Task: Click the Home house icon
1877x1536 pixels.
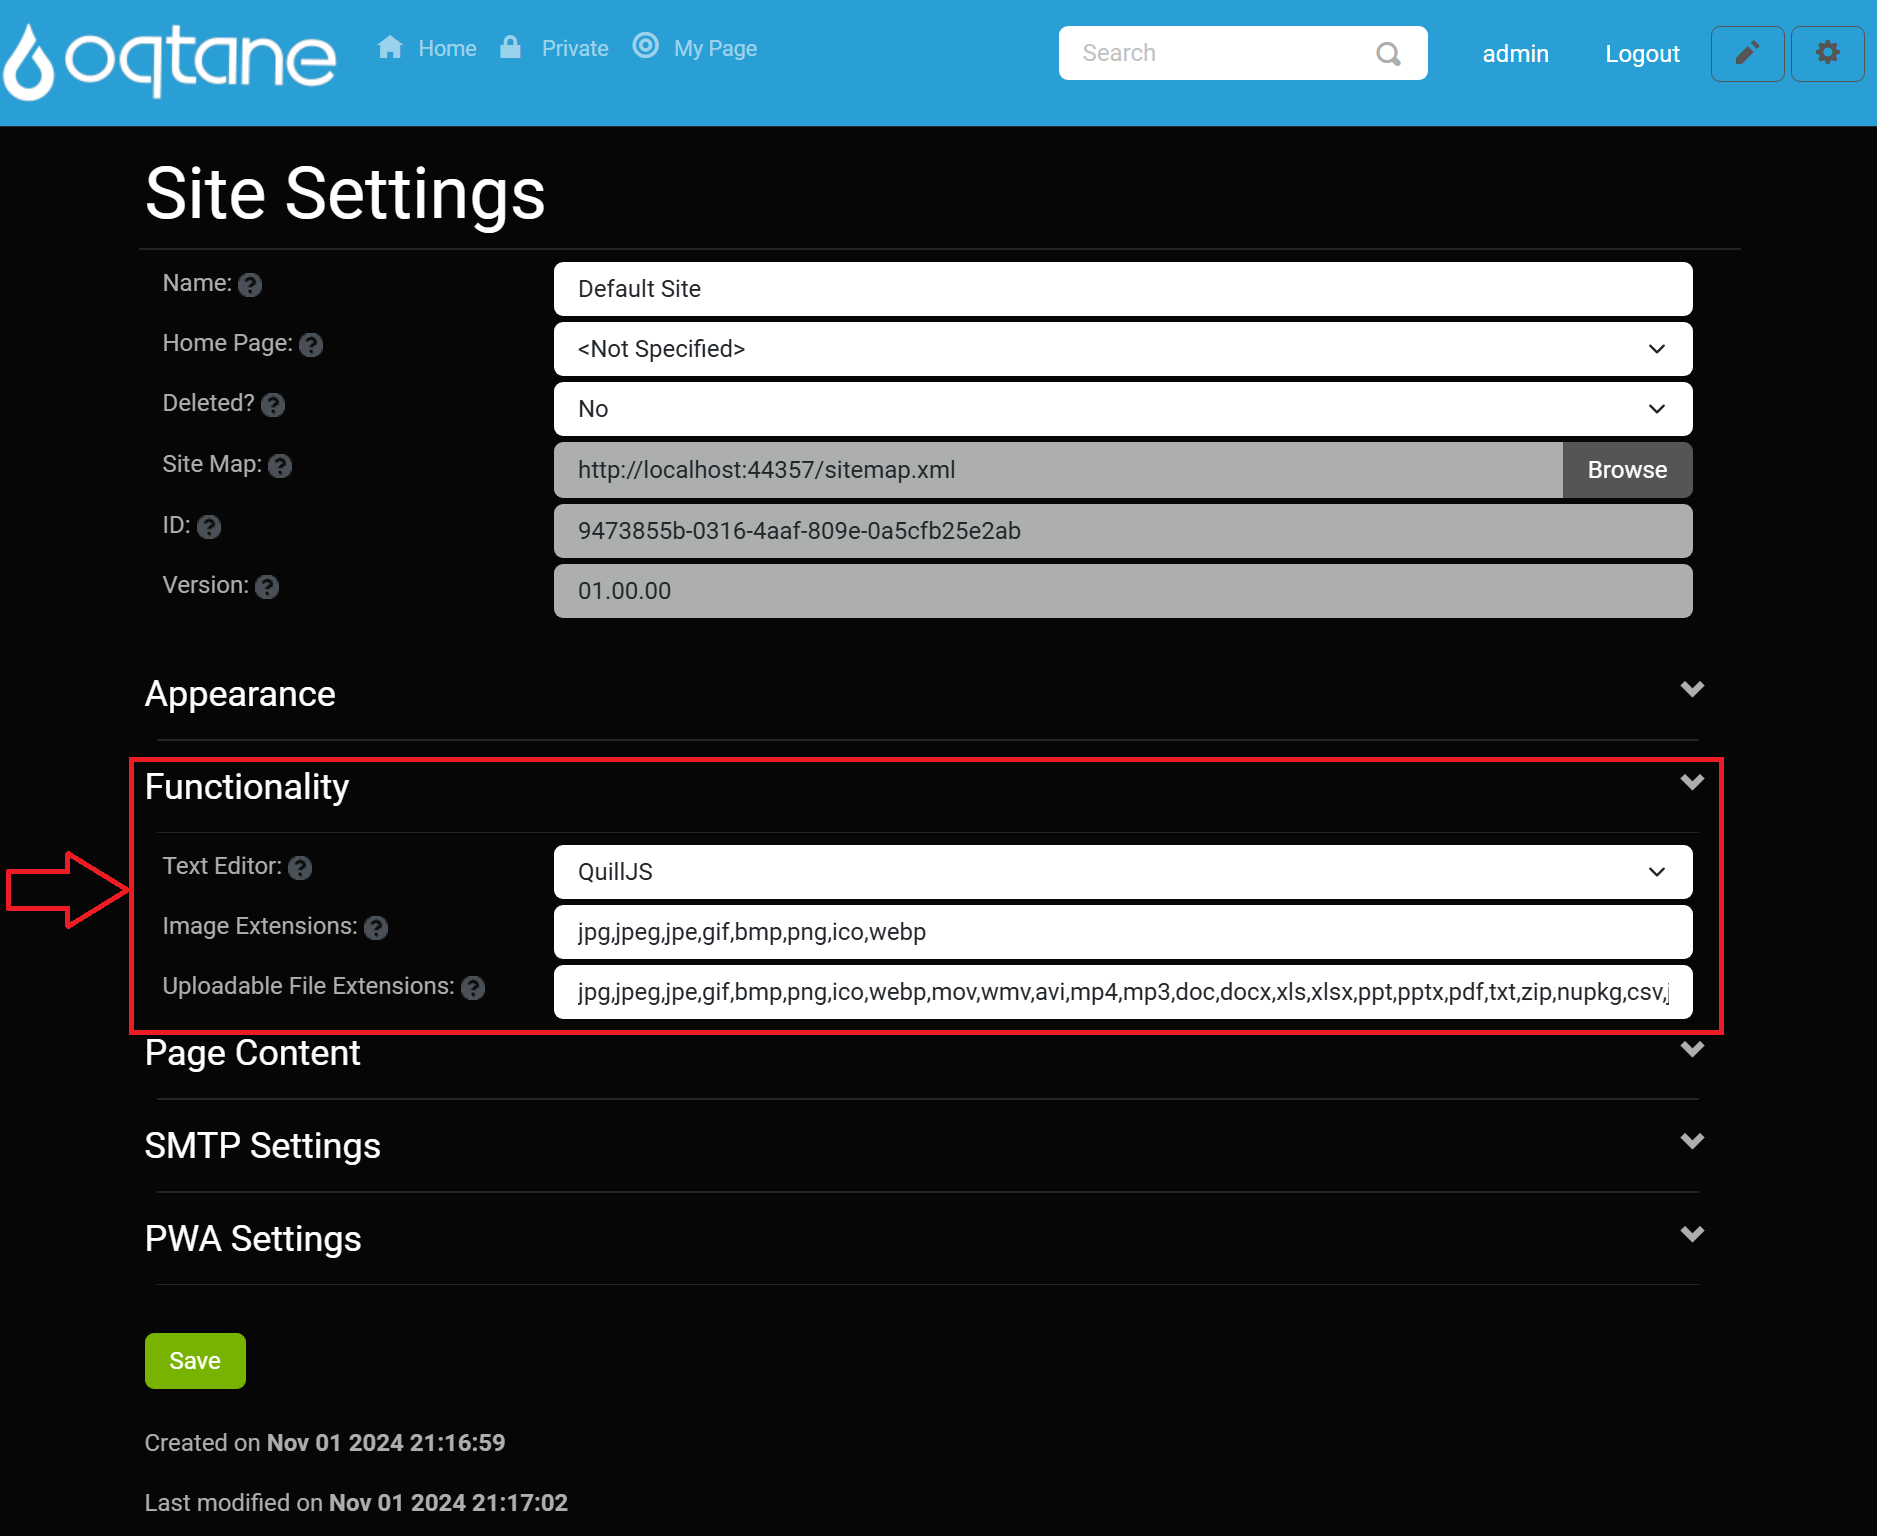Action: click(390, 47)
